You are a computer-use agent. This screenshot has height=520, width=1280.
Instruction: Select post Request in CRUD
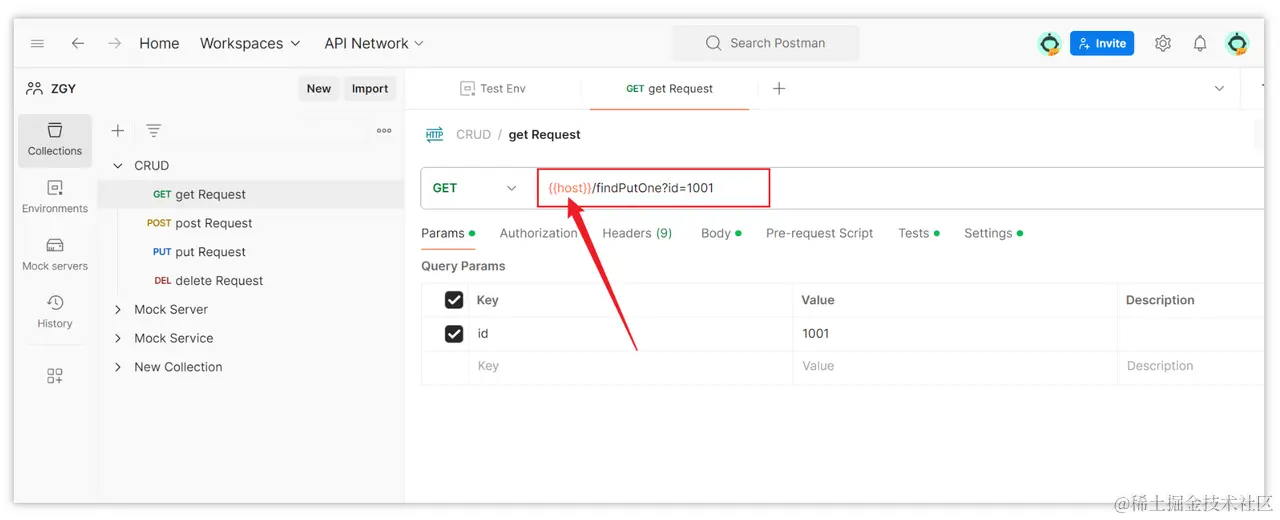pyautogui.click(x=251, y=223)
